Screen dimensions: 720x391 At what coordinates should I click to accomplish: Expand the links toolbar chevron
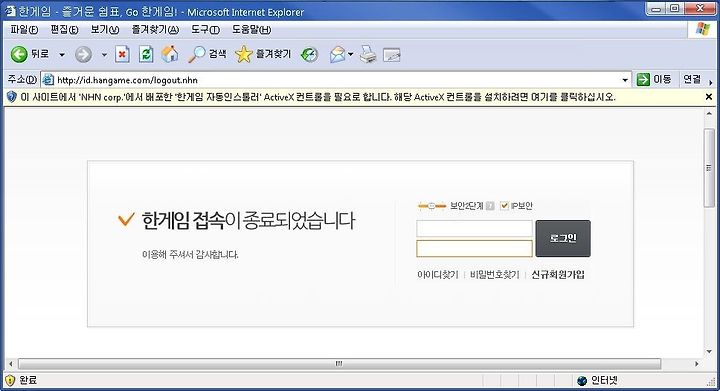(x=711, y=83)
